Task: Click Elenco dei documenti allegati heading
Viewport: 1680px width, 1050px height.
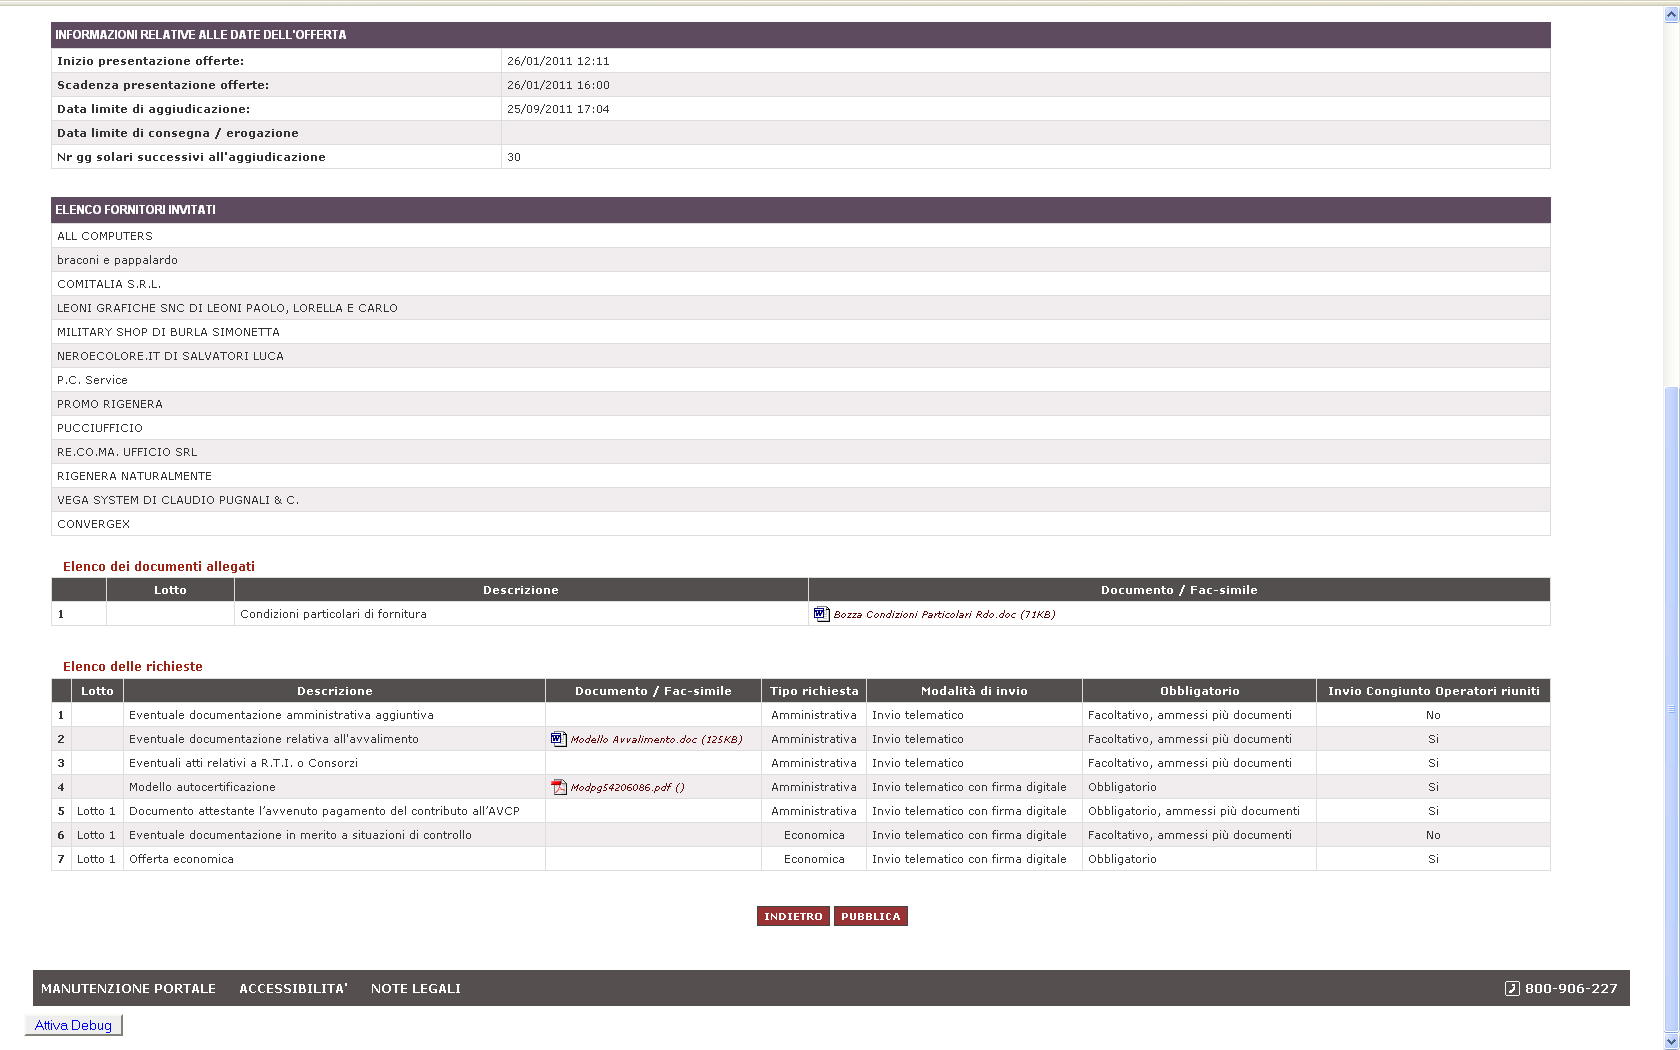Action: click(159, 566)
